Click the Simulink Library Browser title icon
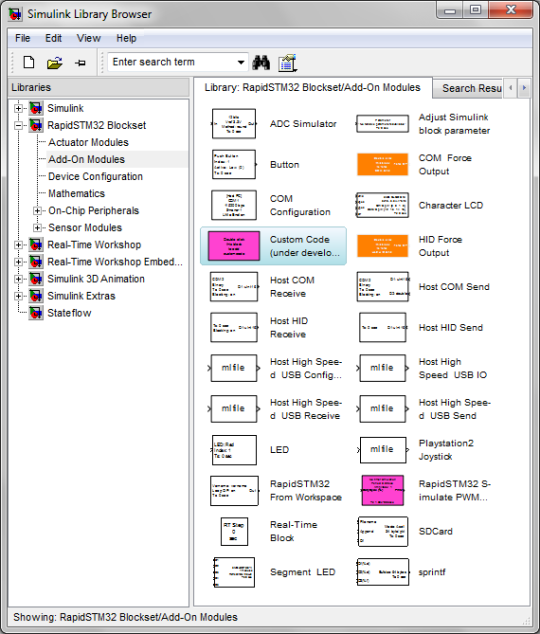Screen dimensions: 540x634 point(15,14)
